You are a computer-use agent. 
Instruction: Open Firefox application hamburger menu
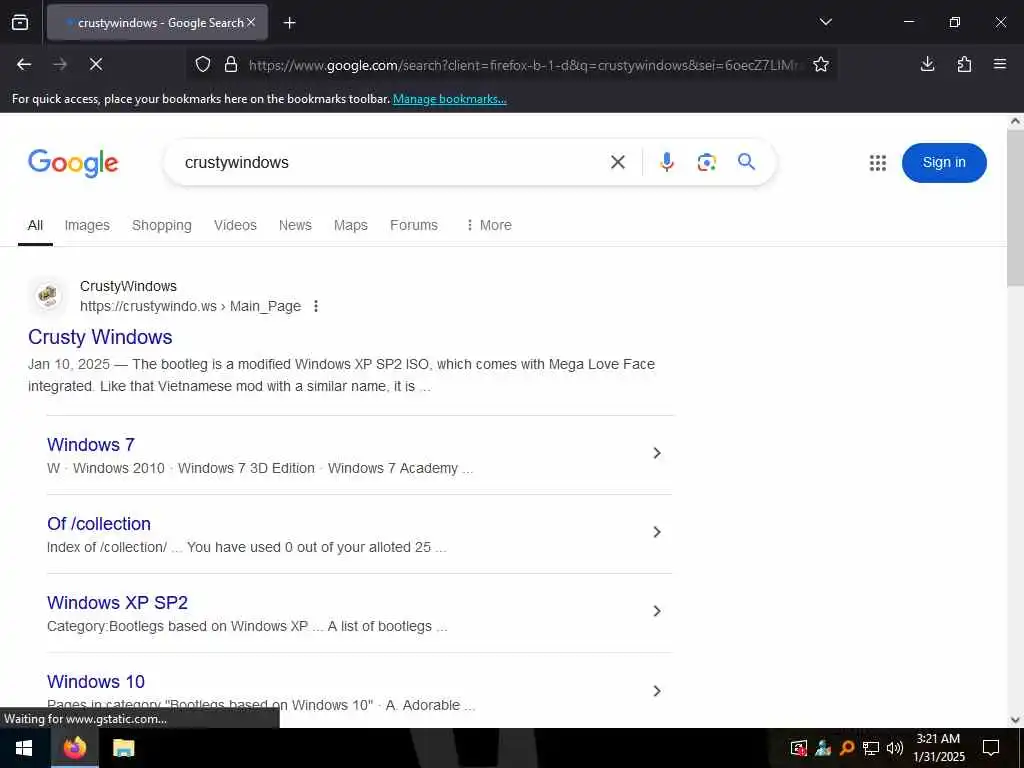(x=999, y=64)
